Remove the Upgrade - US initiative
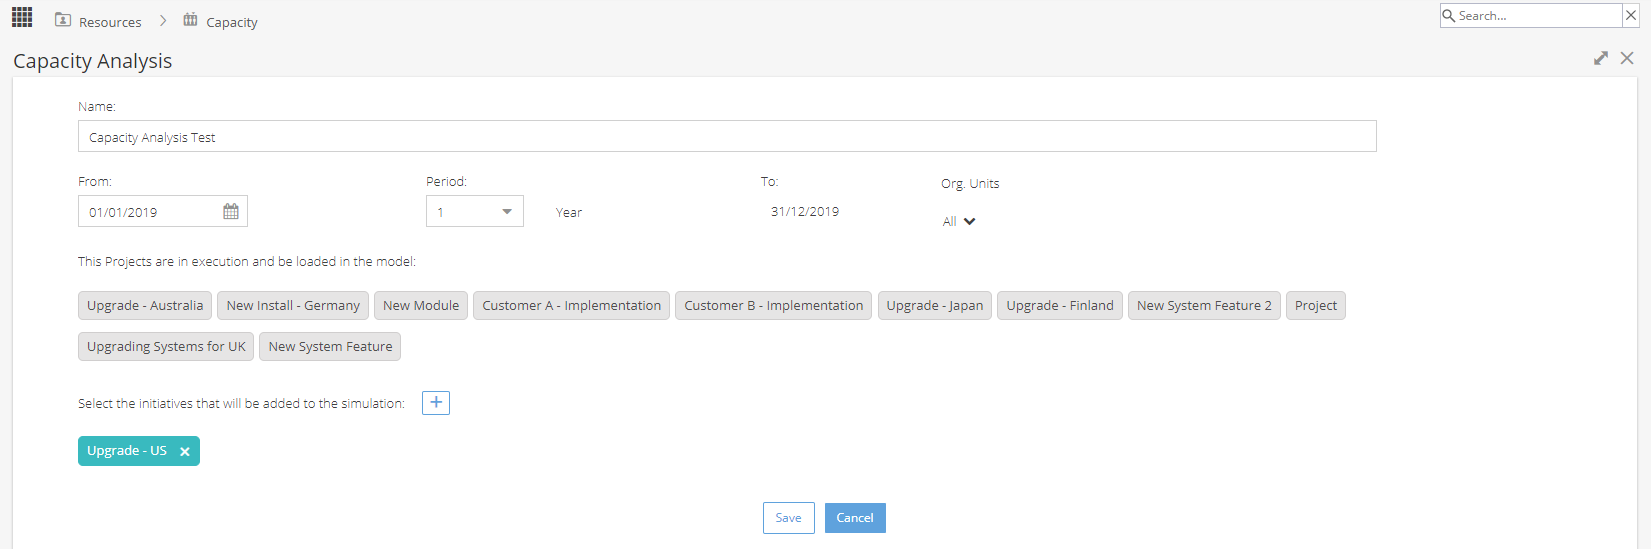 click(185, 452)
